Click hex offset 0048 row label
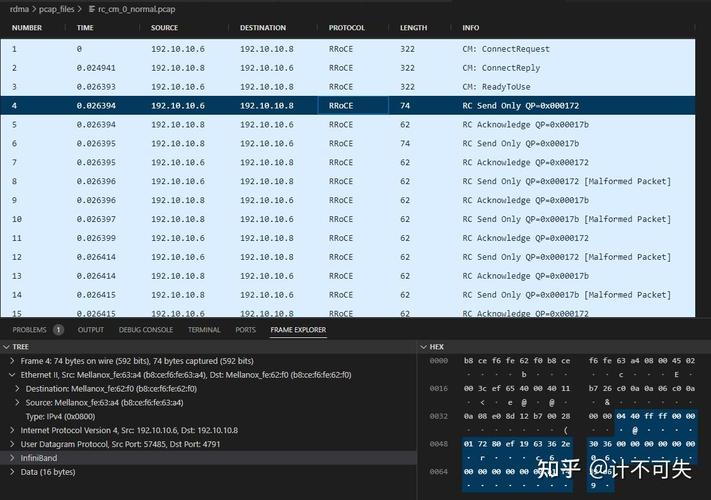Screen dimensions: 711x500 (x=438, y=444)
